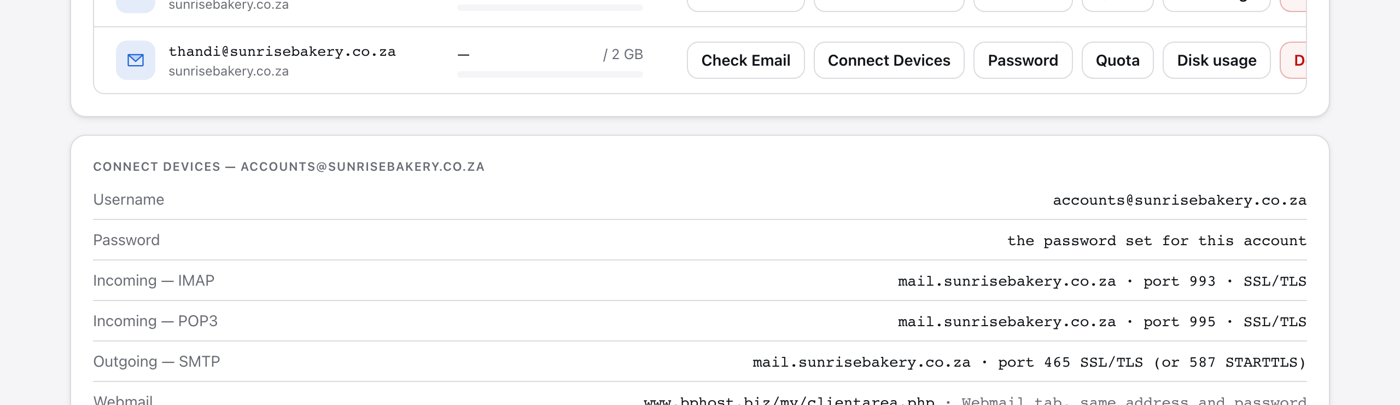The height and width of the screenshot is (405, 1400).
Task: Click the 'Incoming — POP3' label
Action: (x=155, y=321)
